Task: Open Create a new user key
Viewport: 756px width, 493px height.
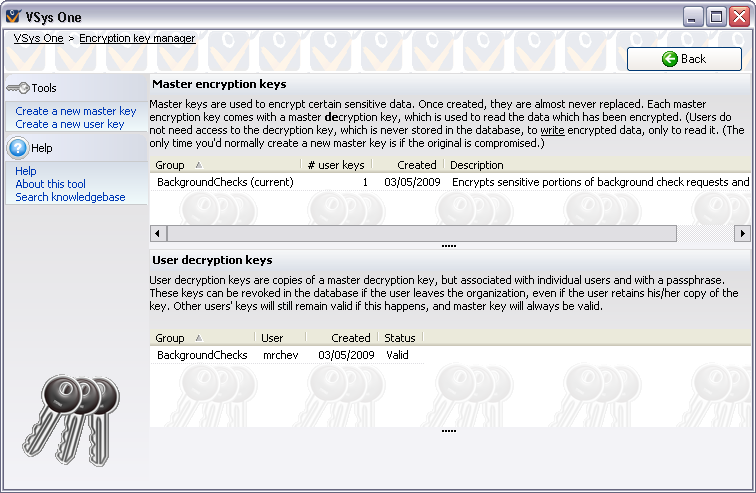Action: [x=70, y=124]
